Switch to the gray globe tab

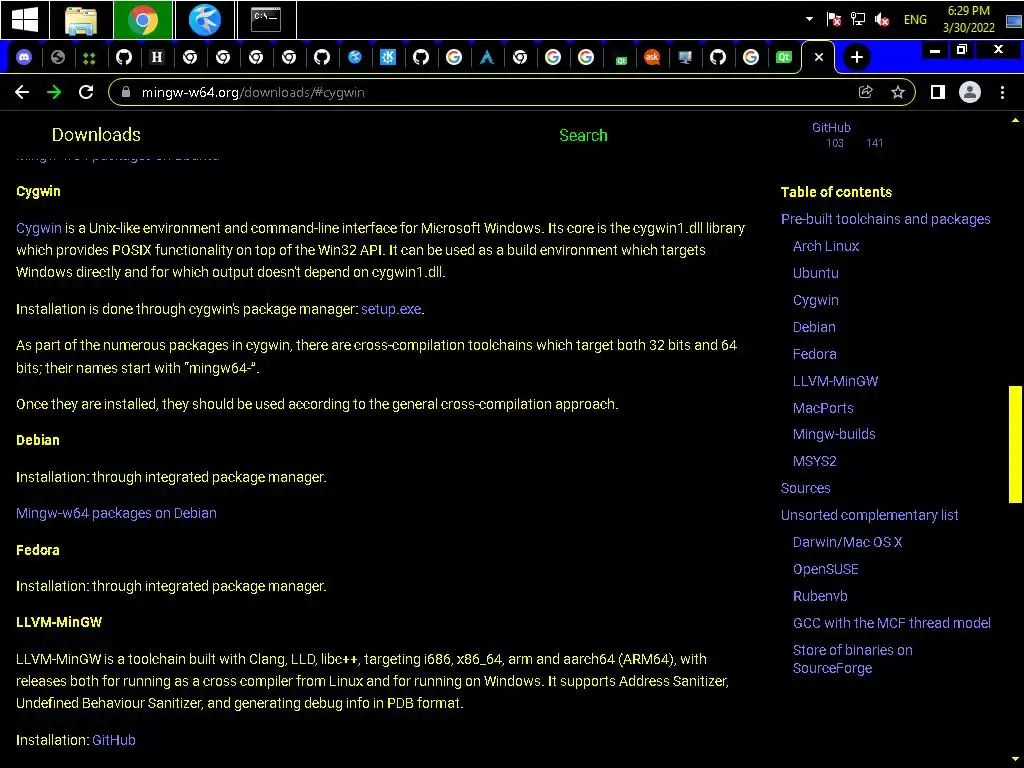[57, 57]
